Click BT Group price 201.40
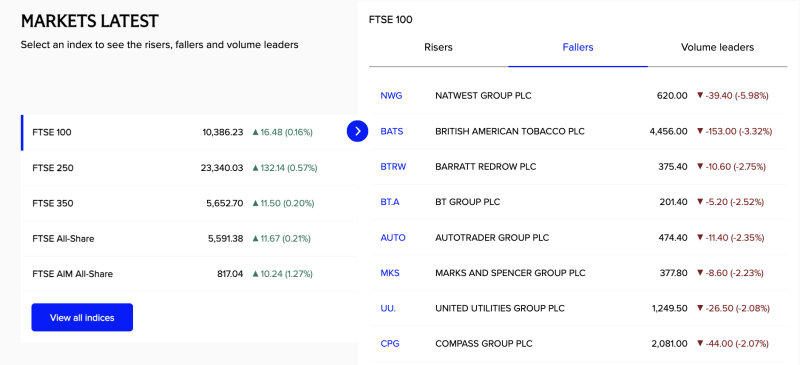 point(673,202)
